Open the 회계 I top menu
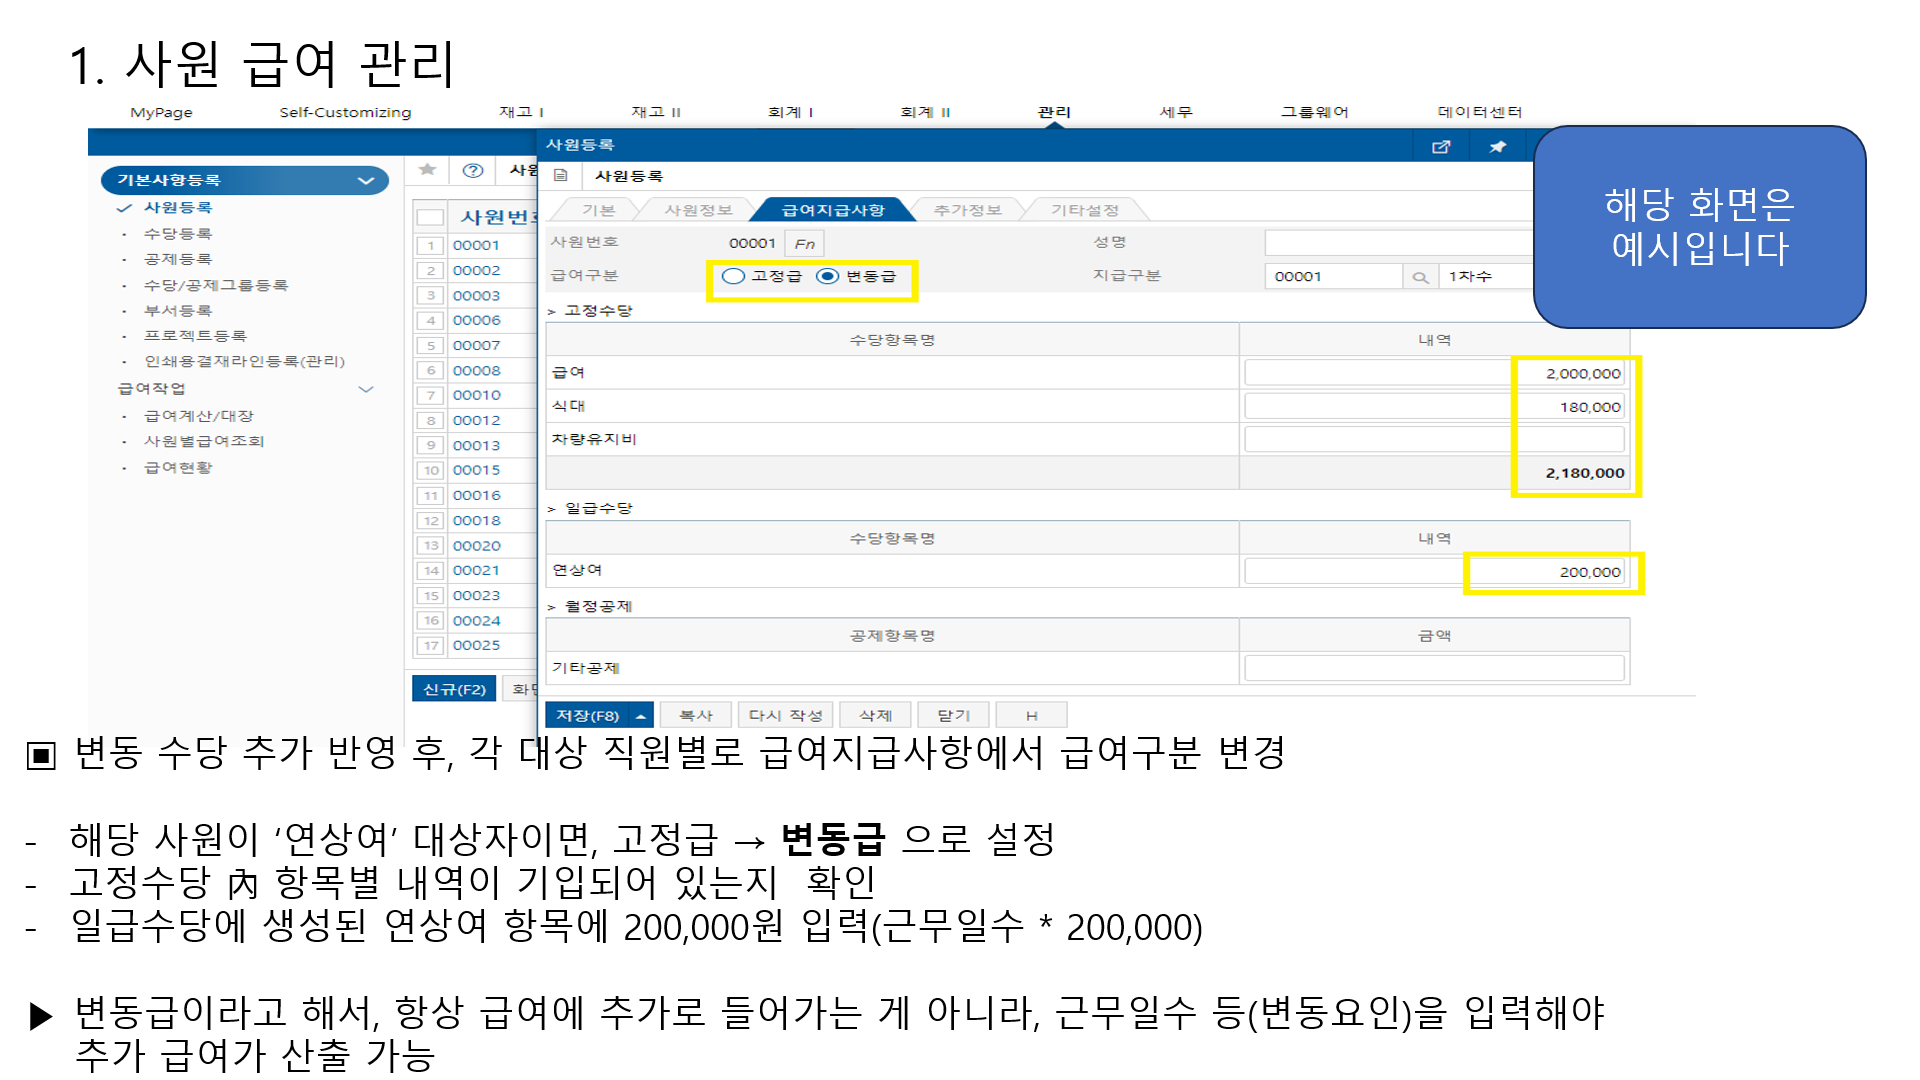 pos(790,112)
